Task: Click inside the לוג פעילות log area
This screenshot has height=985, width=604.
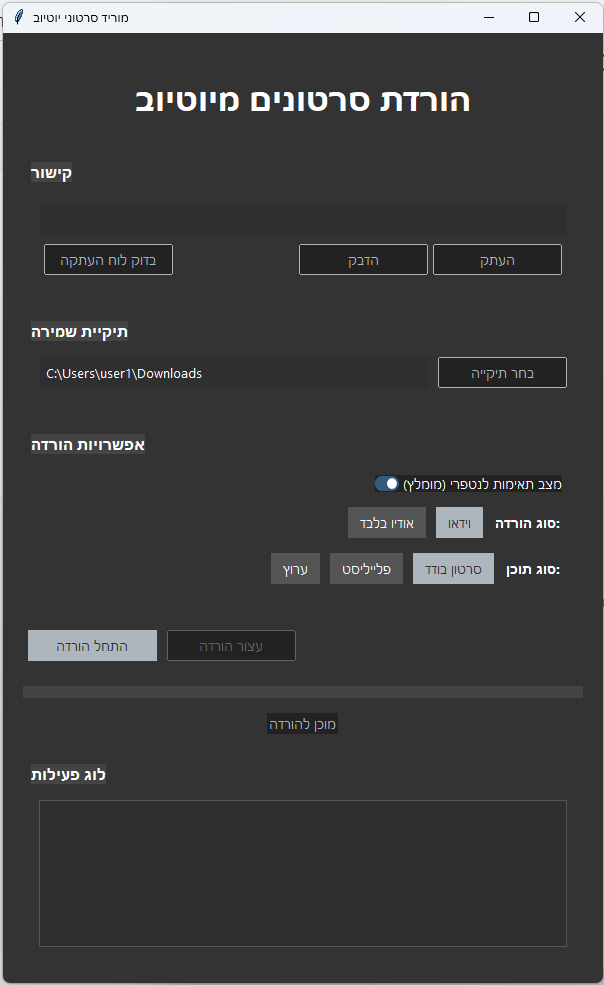Action: pyautogui.click(x=302, y=873)
